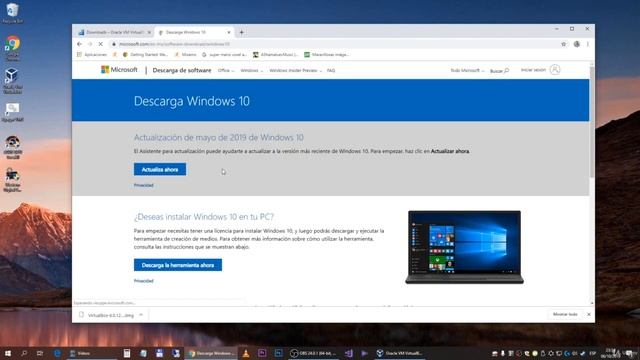The height and width of the screenshot is (360, 640).
Task: Click Descarga la herramienta ahora button
Action: [178, 265]
